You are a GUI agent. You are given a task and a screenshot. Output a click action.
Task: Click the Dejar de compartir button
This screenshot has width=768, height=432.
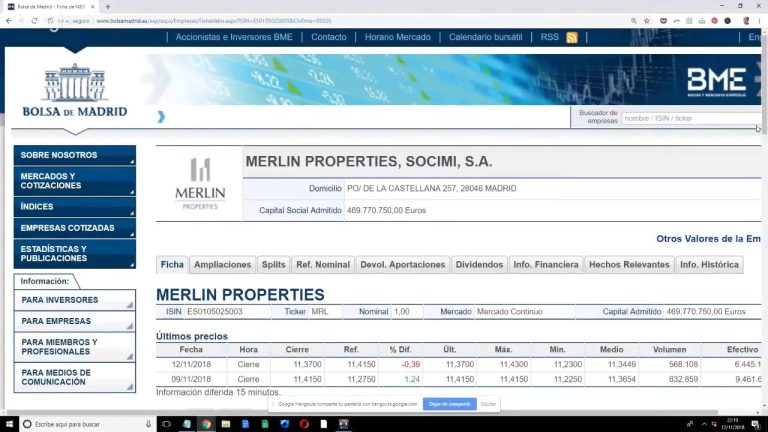click(x=449, y=404)
